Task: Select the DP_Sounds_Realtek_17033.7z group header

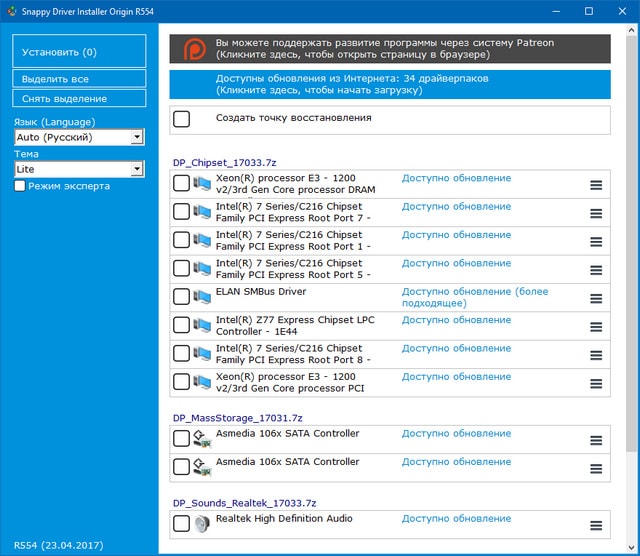Action: (244, 503)
